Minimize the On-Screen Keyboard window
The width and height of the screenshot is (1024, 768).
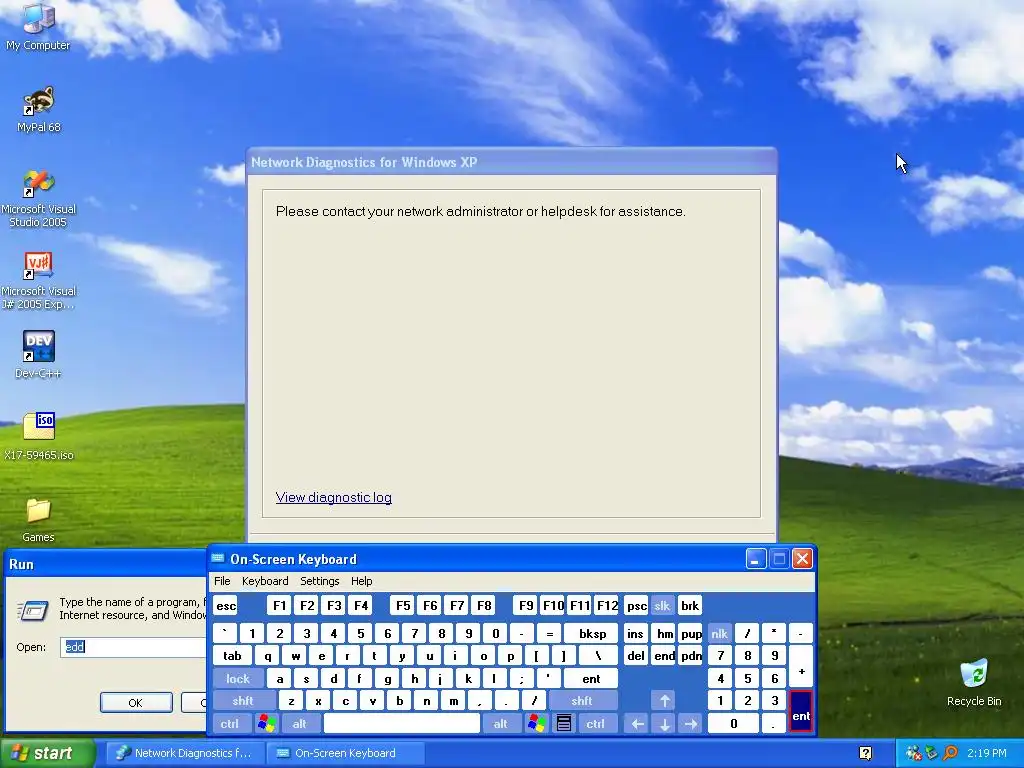click(756, 559)
